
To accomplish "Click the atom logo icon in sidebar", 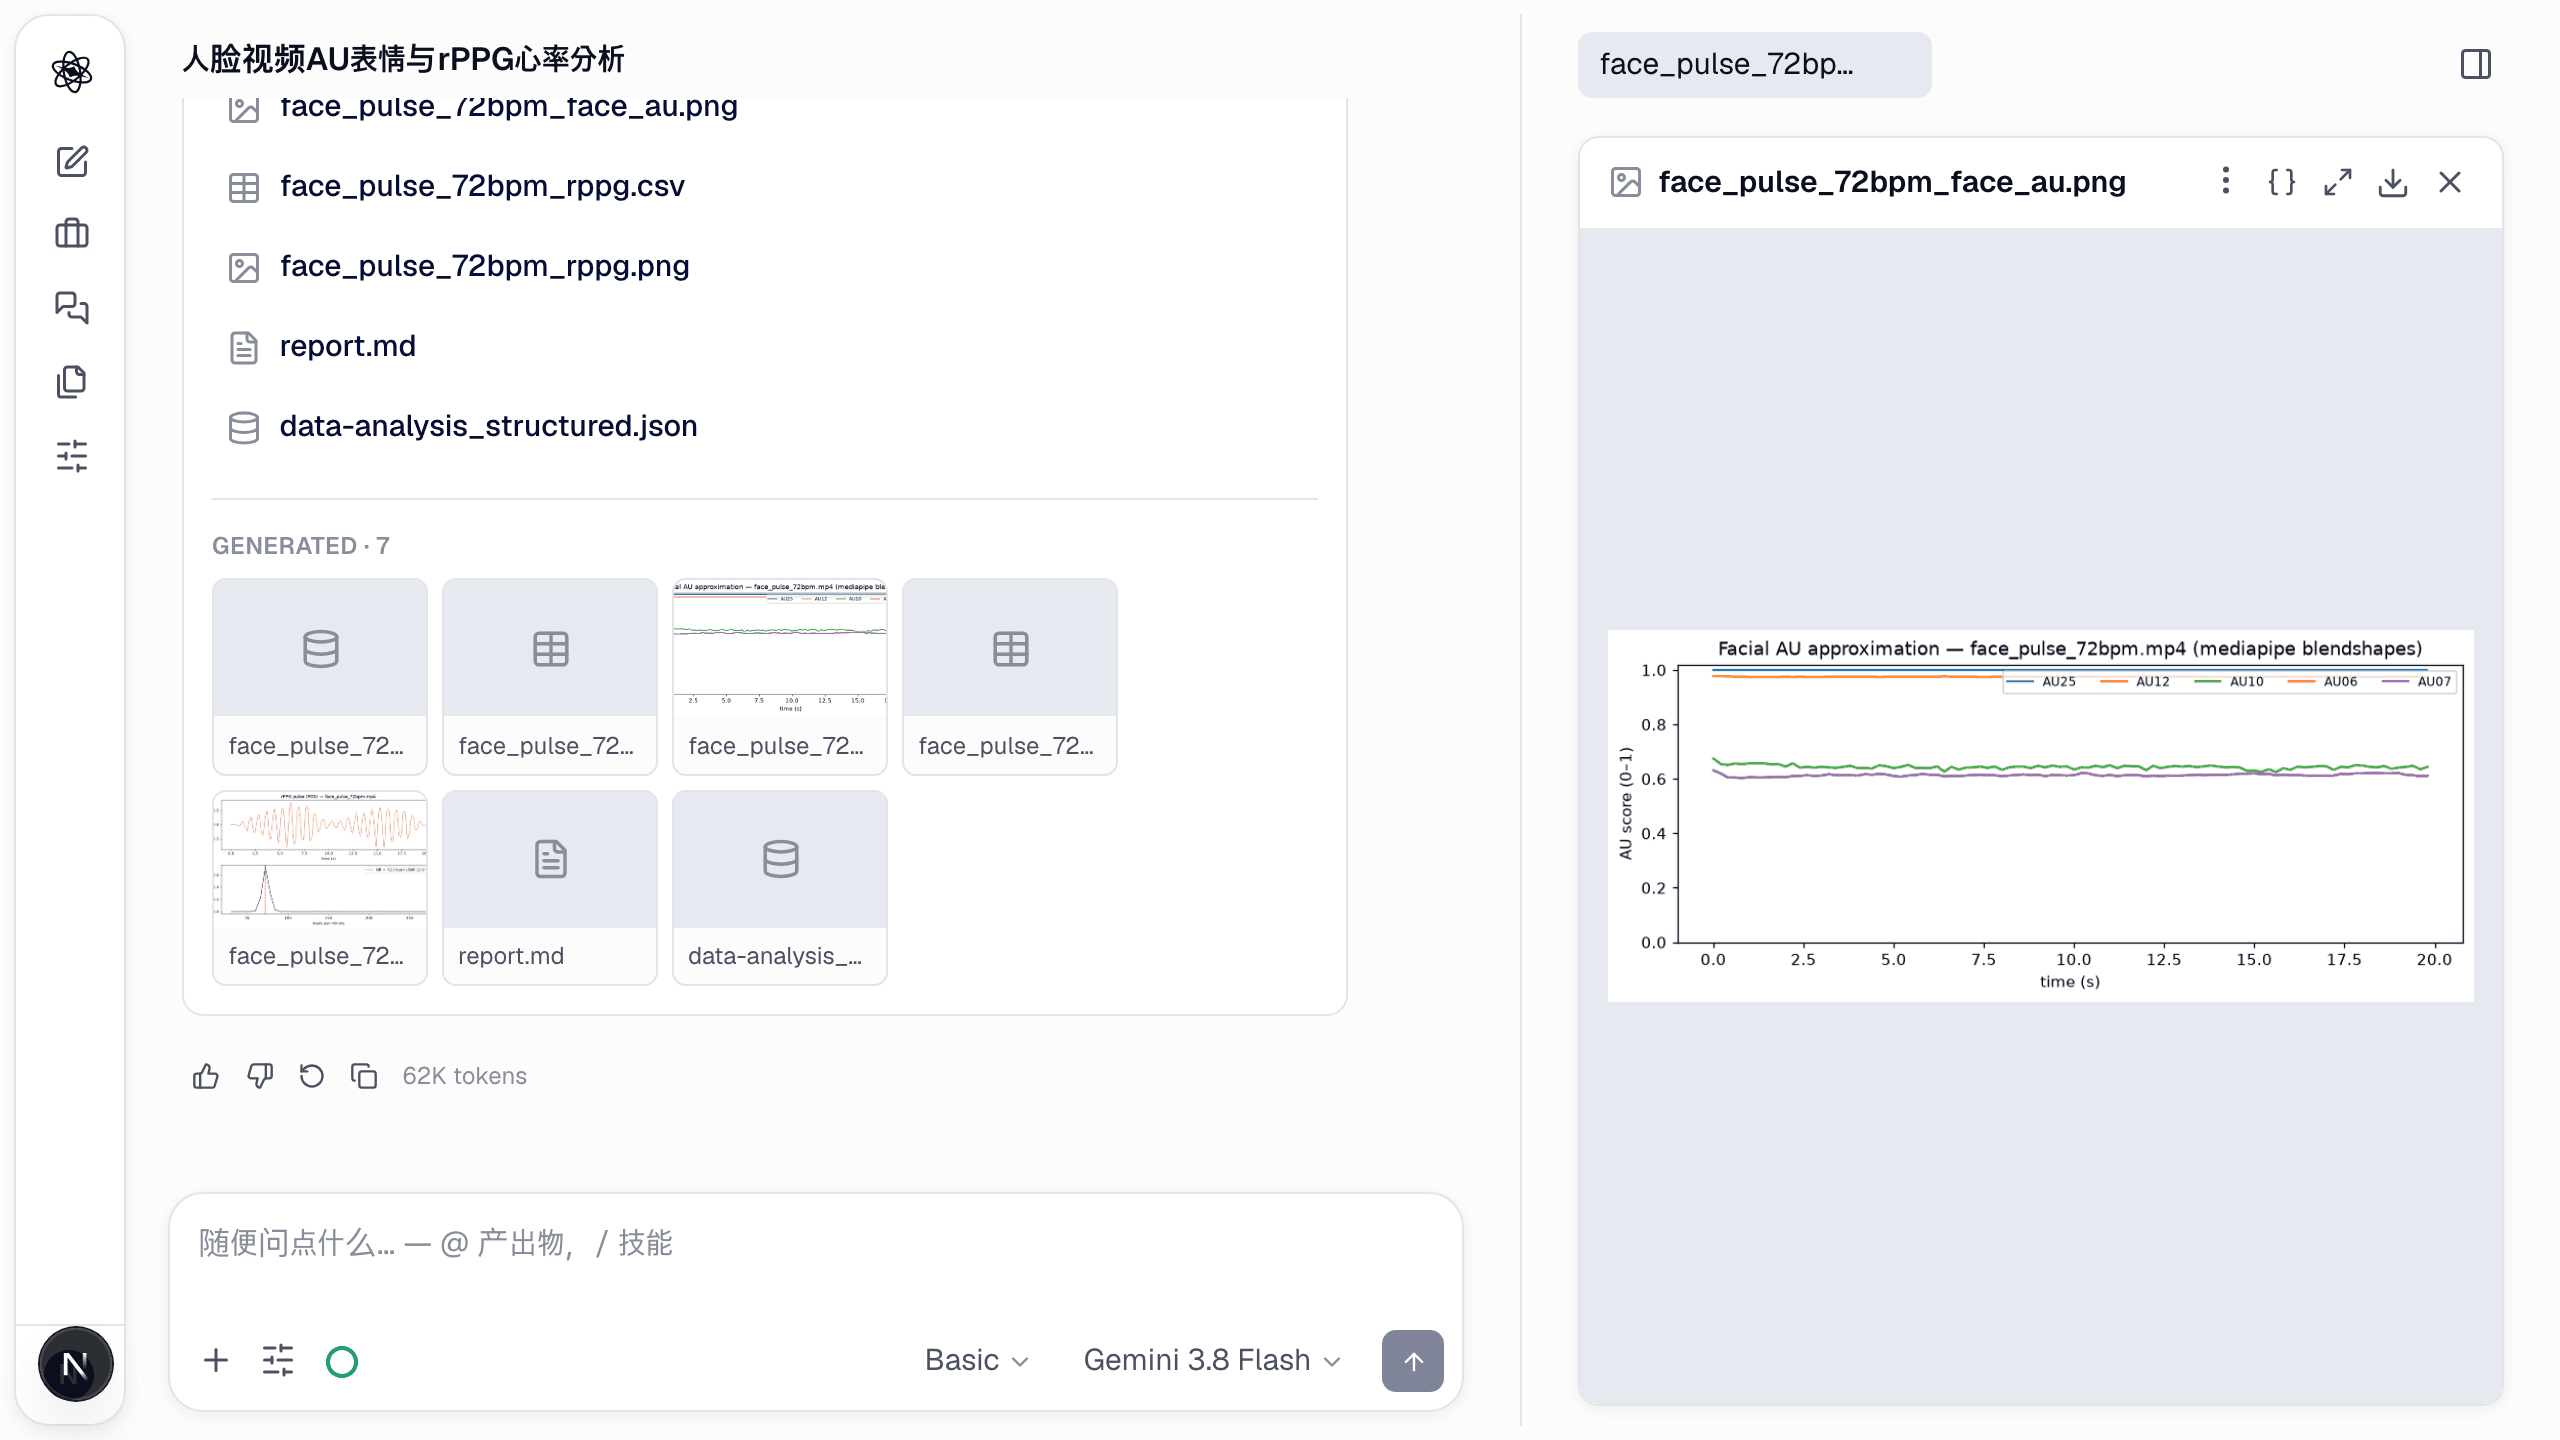I will [72, 72].
